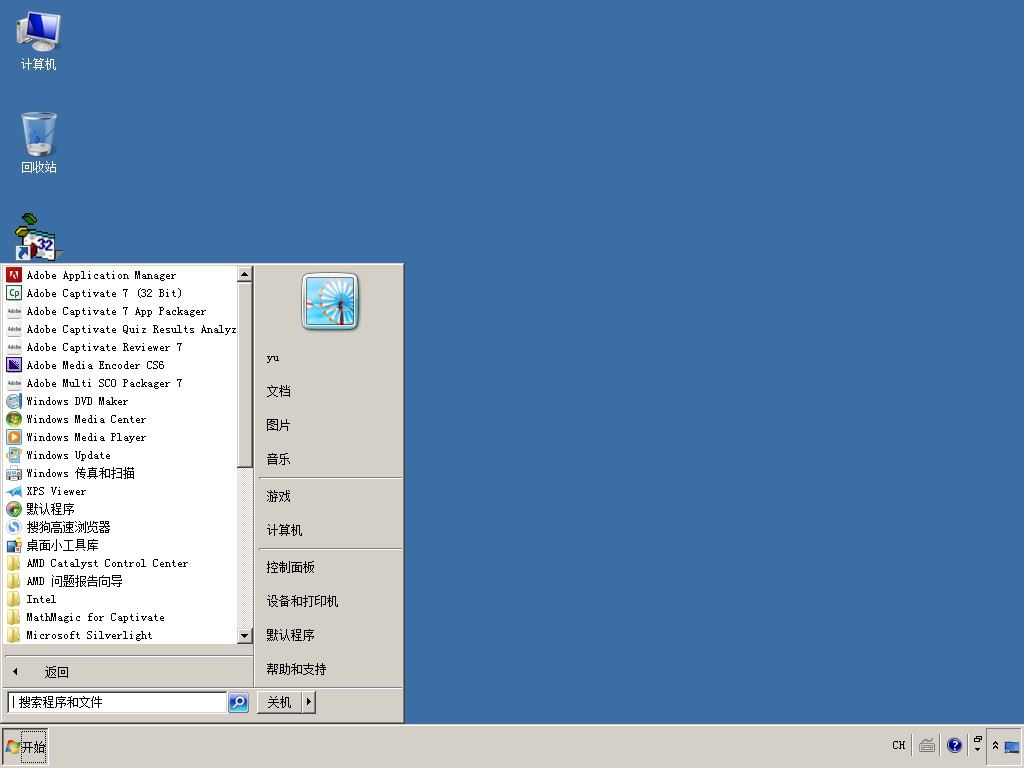This screenshot has height=768, width=1024.
Task: Expand AMD 问题报告向导 folder
Action: tap(74, 581)
